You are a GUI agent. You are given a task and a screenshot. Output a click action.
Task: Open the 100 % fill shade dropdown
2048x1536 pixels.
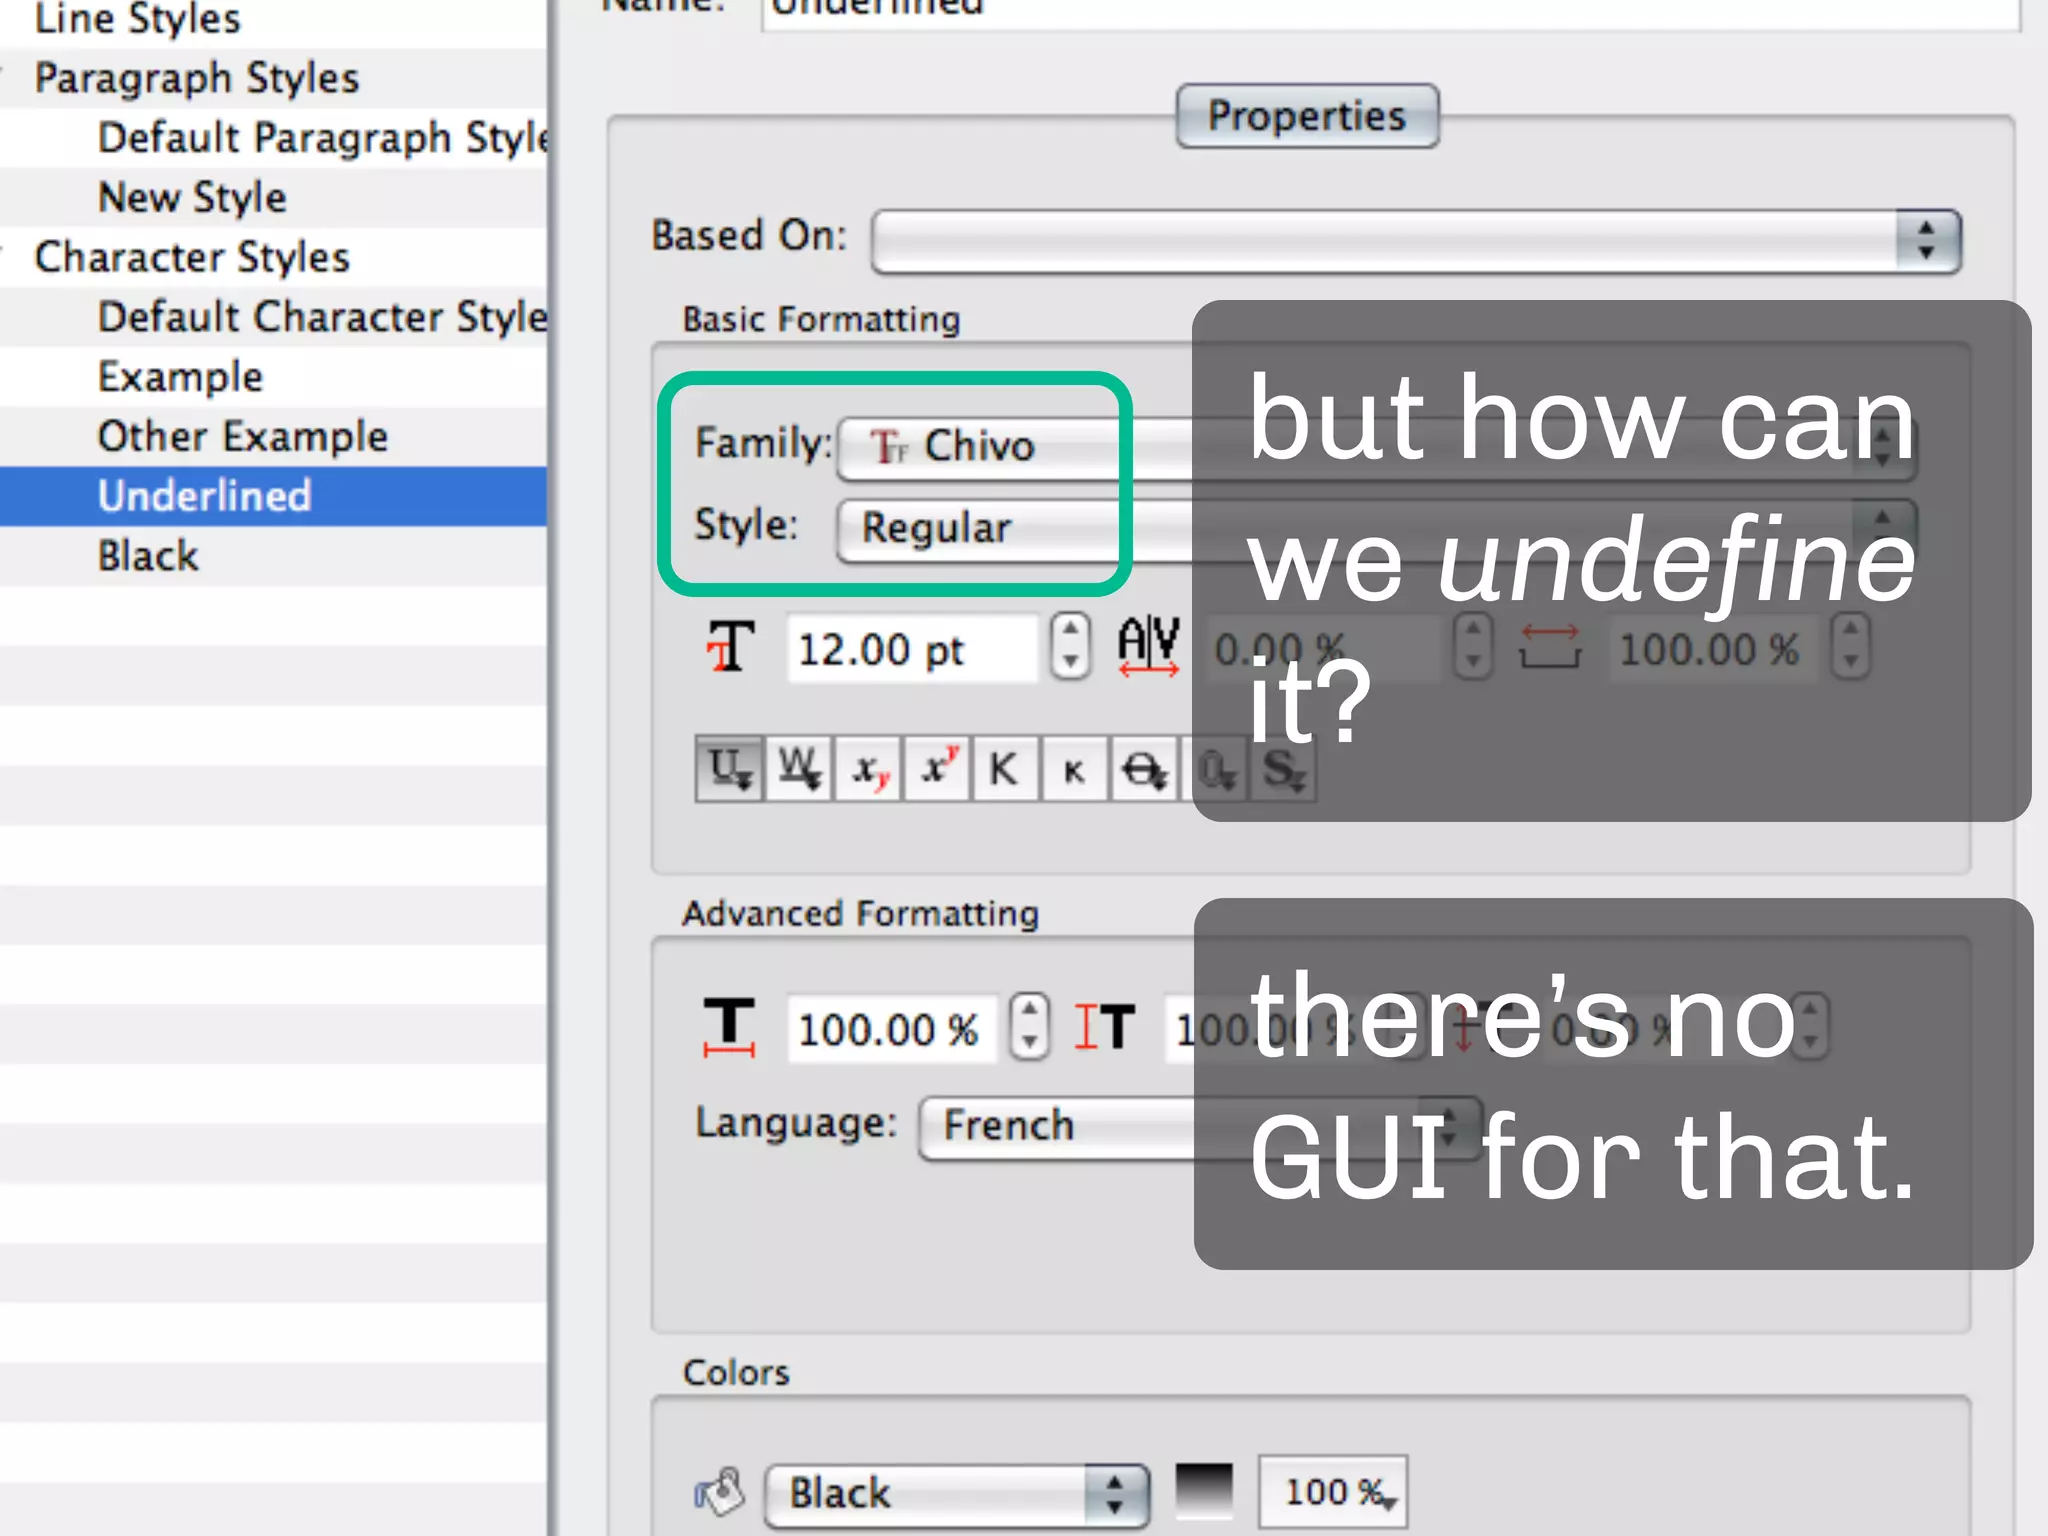pos(1333,1492)
